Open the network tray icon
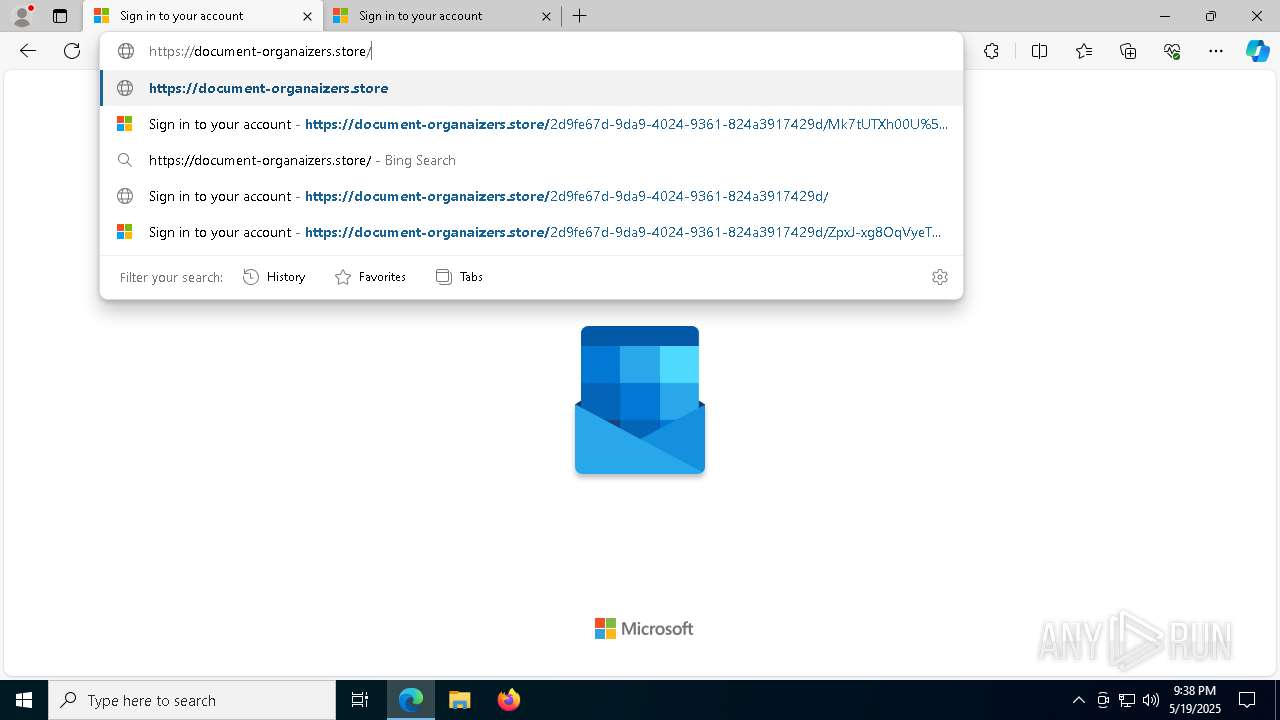Viewport: 1280px width, 720px height. (x=1127, y=700)
